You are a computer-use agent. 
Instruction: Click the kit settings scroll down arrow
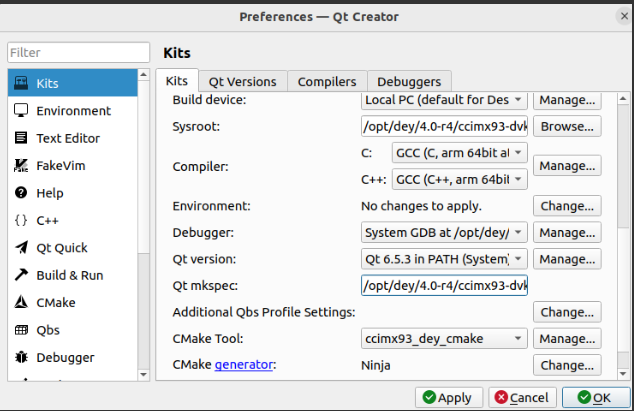point(623,374)
